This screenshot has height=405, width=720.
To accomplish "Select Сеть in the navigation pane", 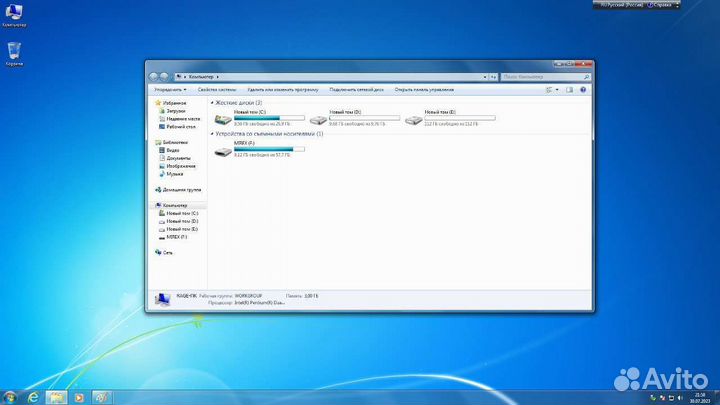I will coord(167,252).
